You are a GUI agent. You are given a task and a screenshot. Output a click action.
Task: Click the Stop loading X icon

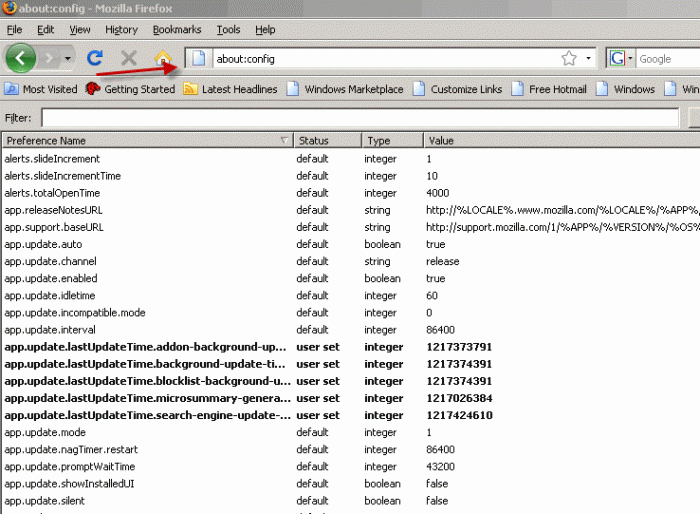coord(129,58)
